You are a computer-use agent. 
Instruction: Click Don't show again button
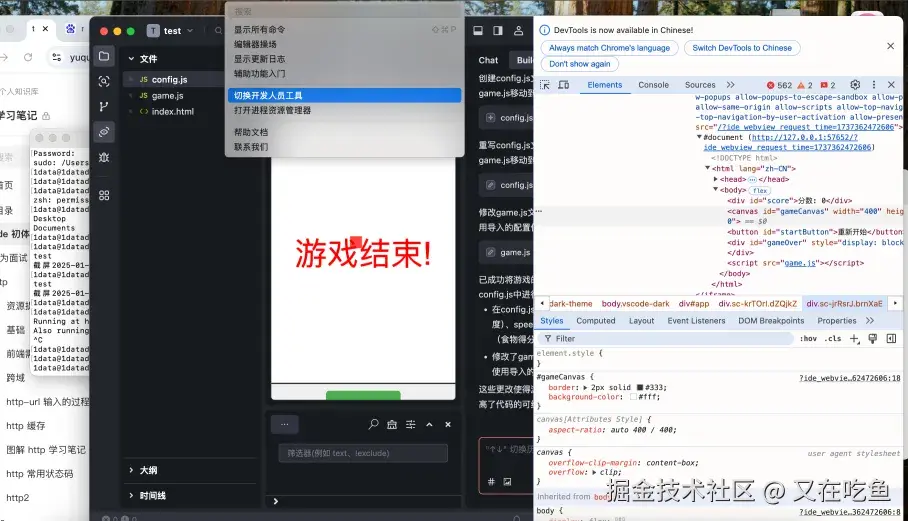point(580,64)
